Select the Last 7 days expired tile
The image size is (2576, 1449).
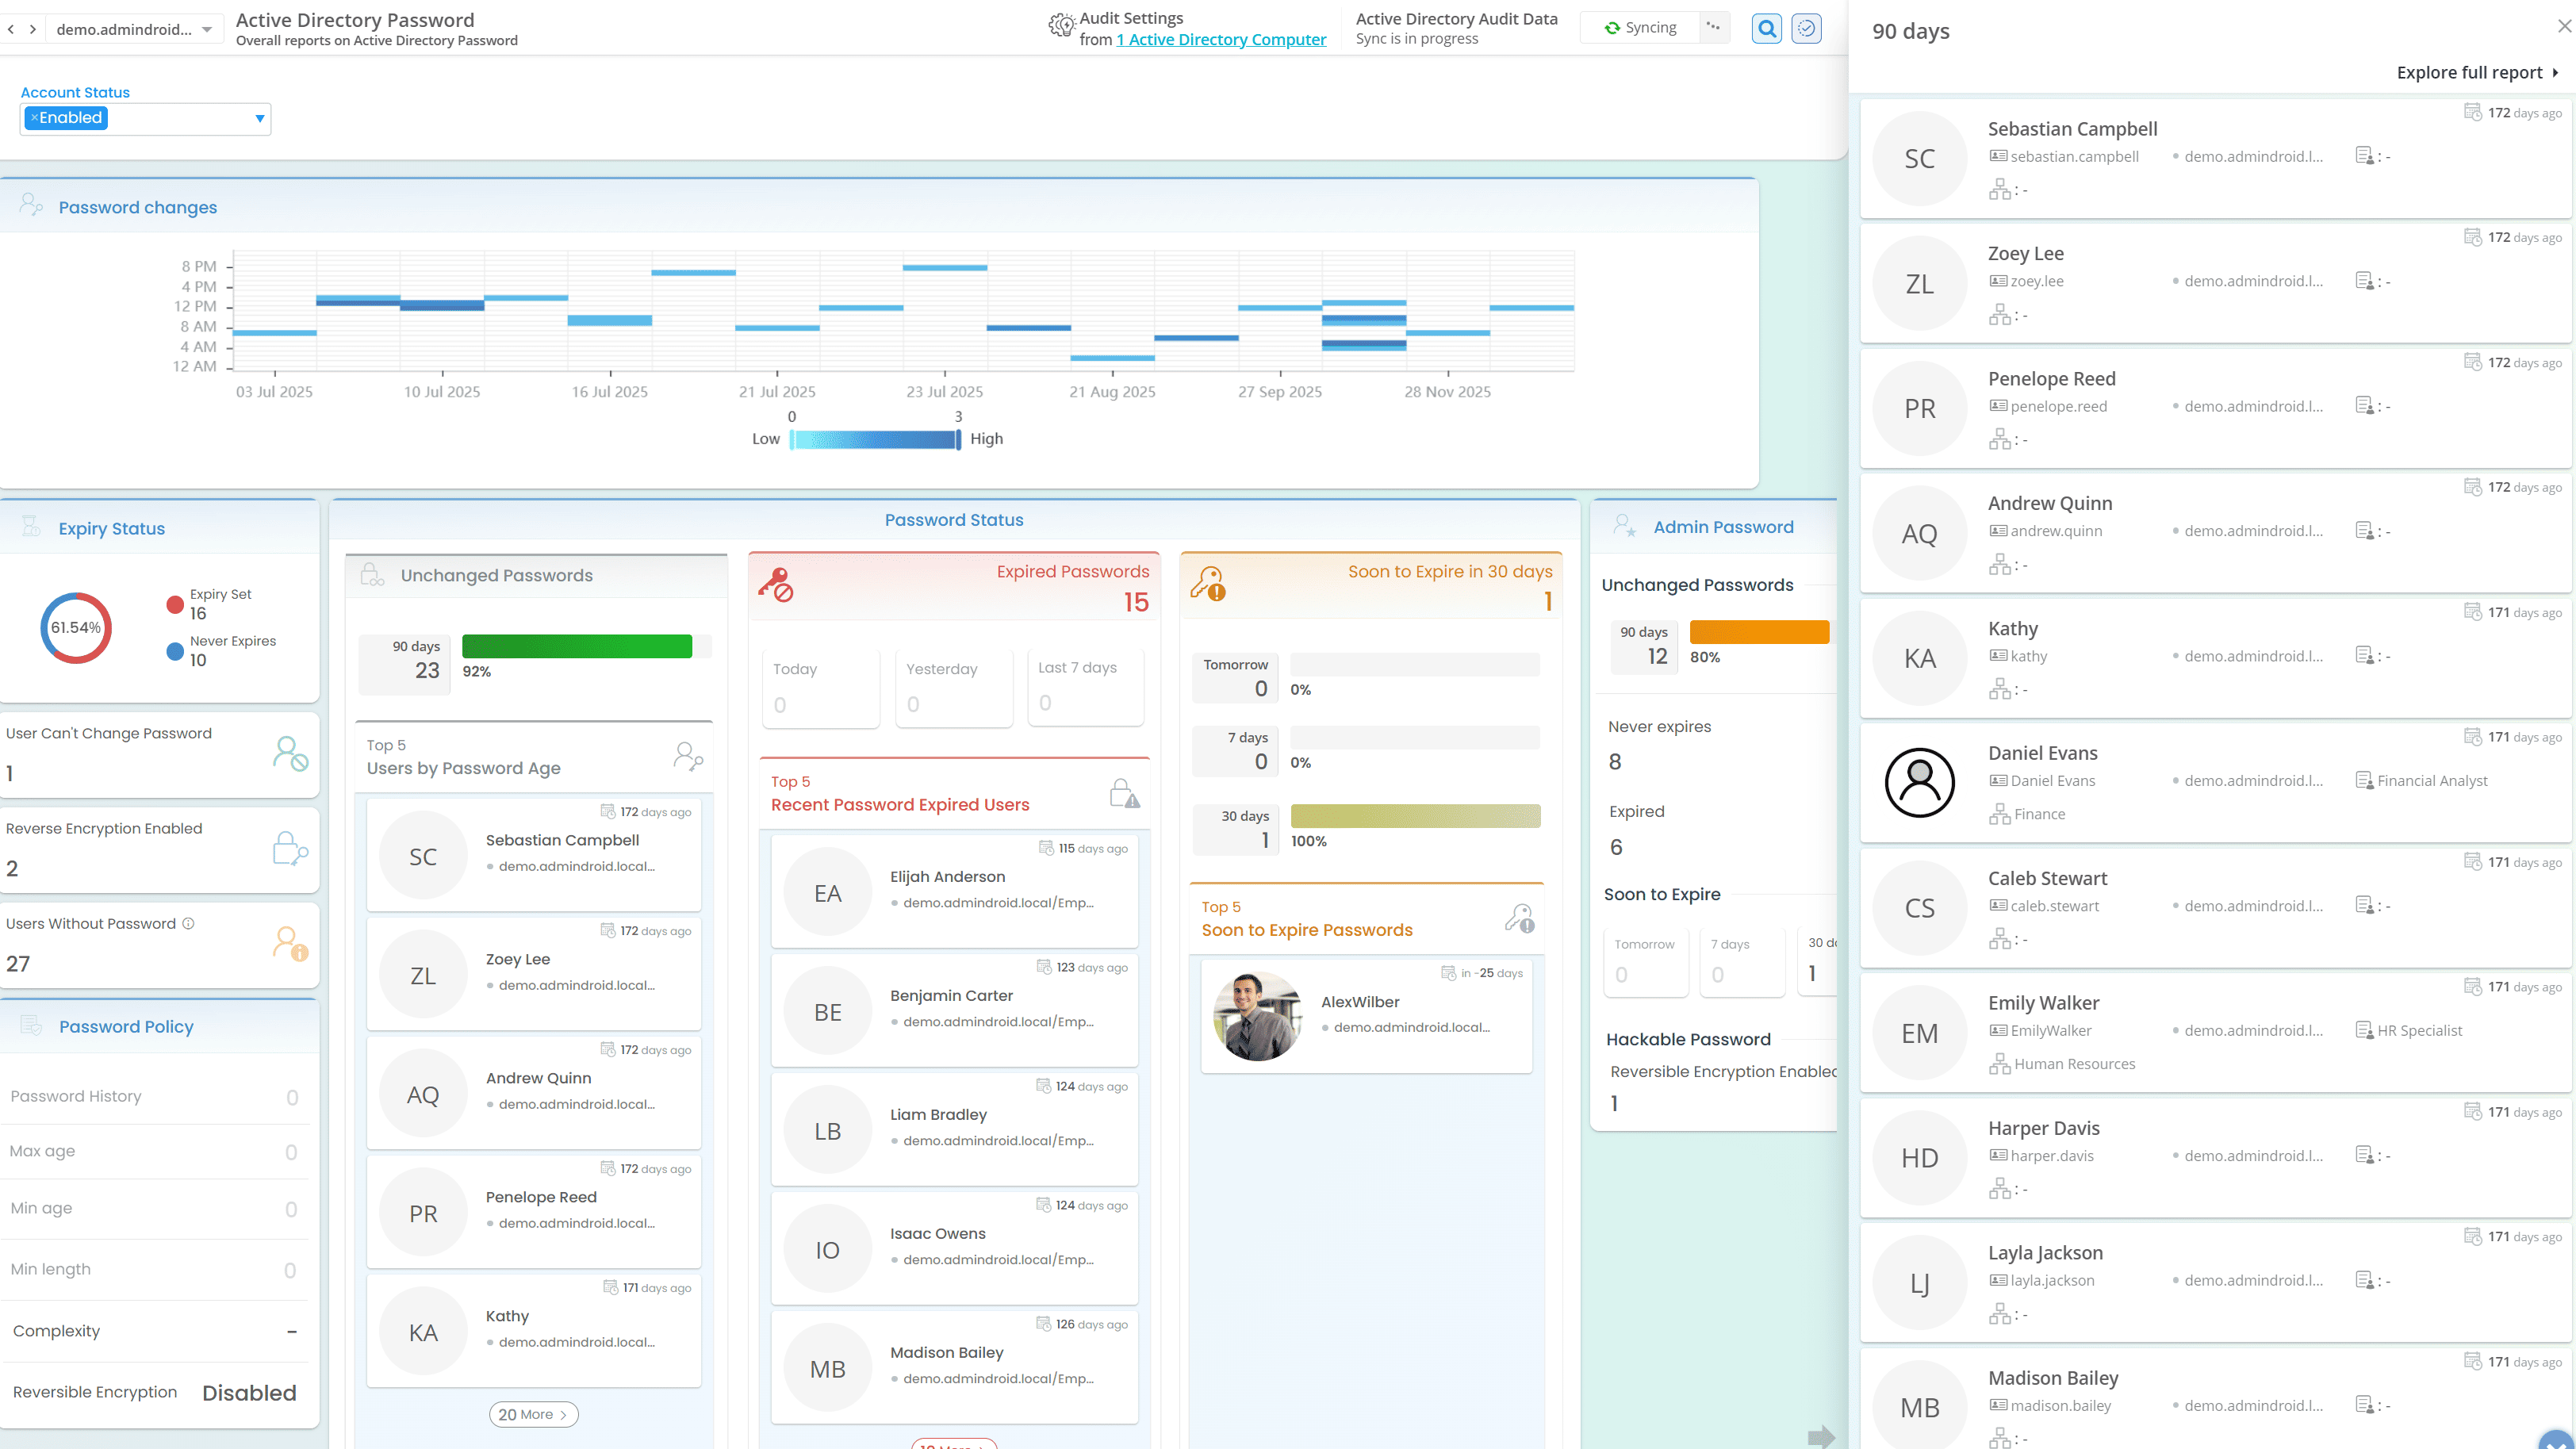1084,686
